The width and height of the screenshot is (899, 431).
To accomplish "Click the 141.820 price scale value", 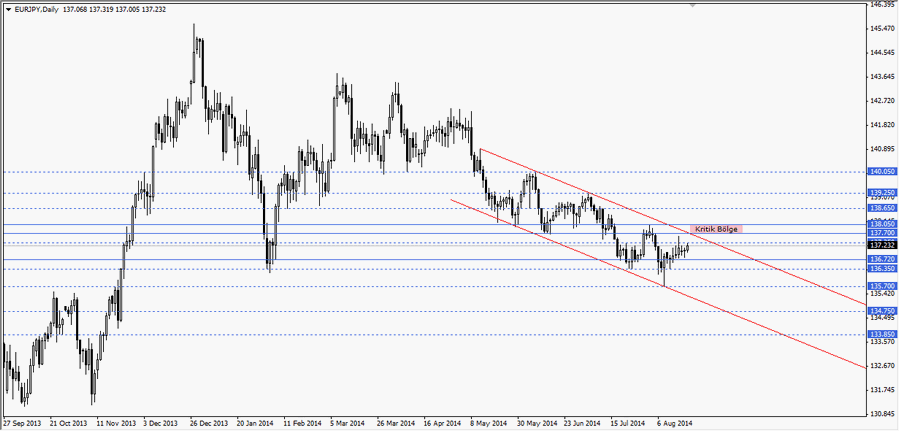I will 882,124.
